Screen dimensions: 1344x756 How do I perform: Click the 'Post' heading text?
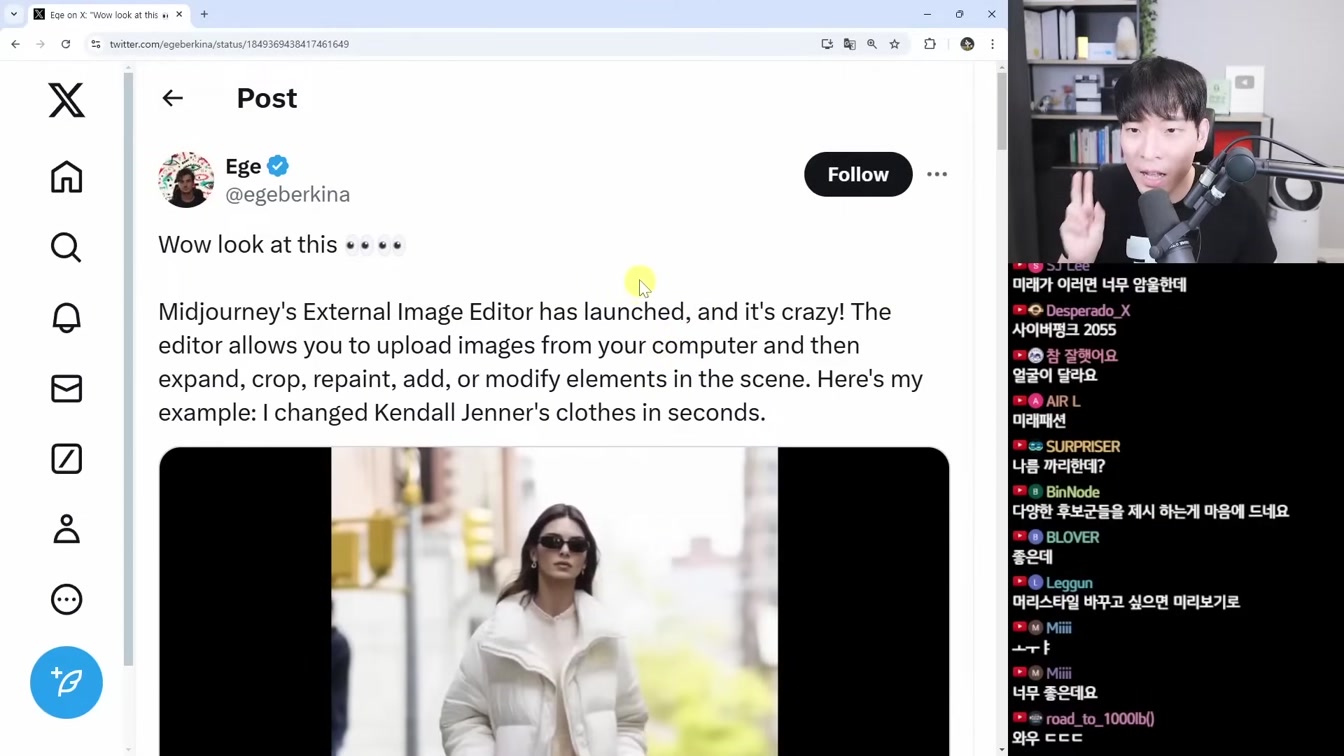coord(267,98)
